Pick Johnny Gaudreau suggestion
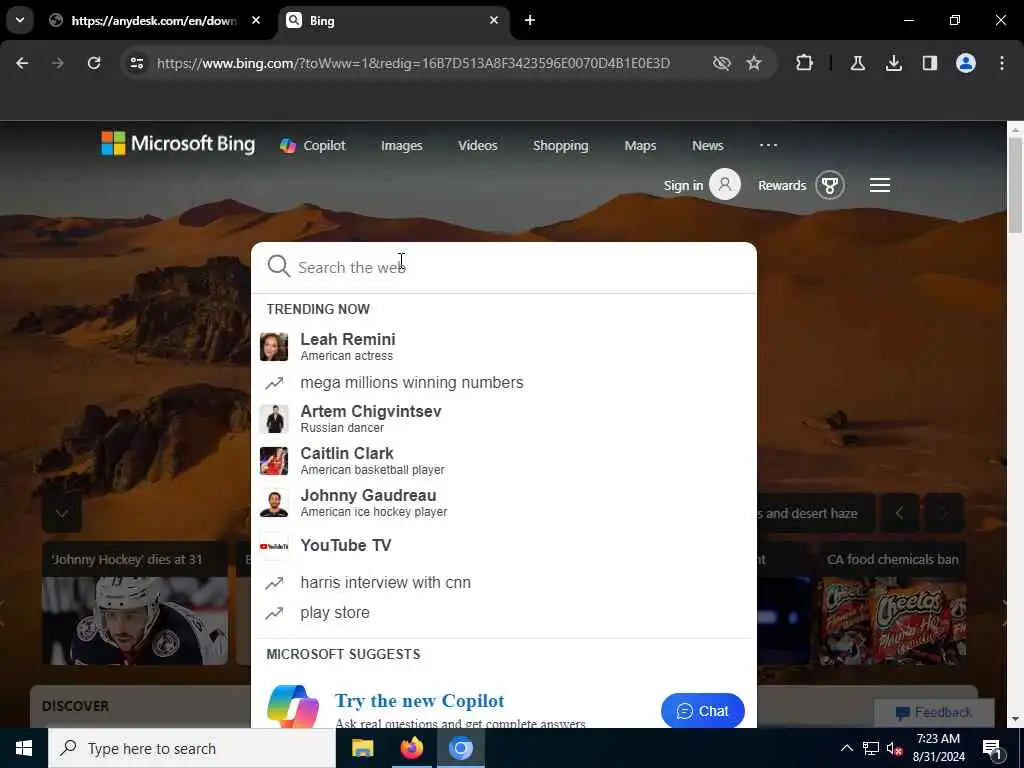Viewport: 1024px width, 768px height. click(504, 503)
